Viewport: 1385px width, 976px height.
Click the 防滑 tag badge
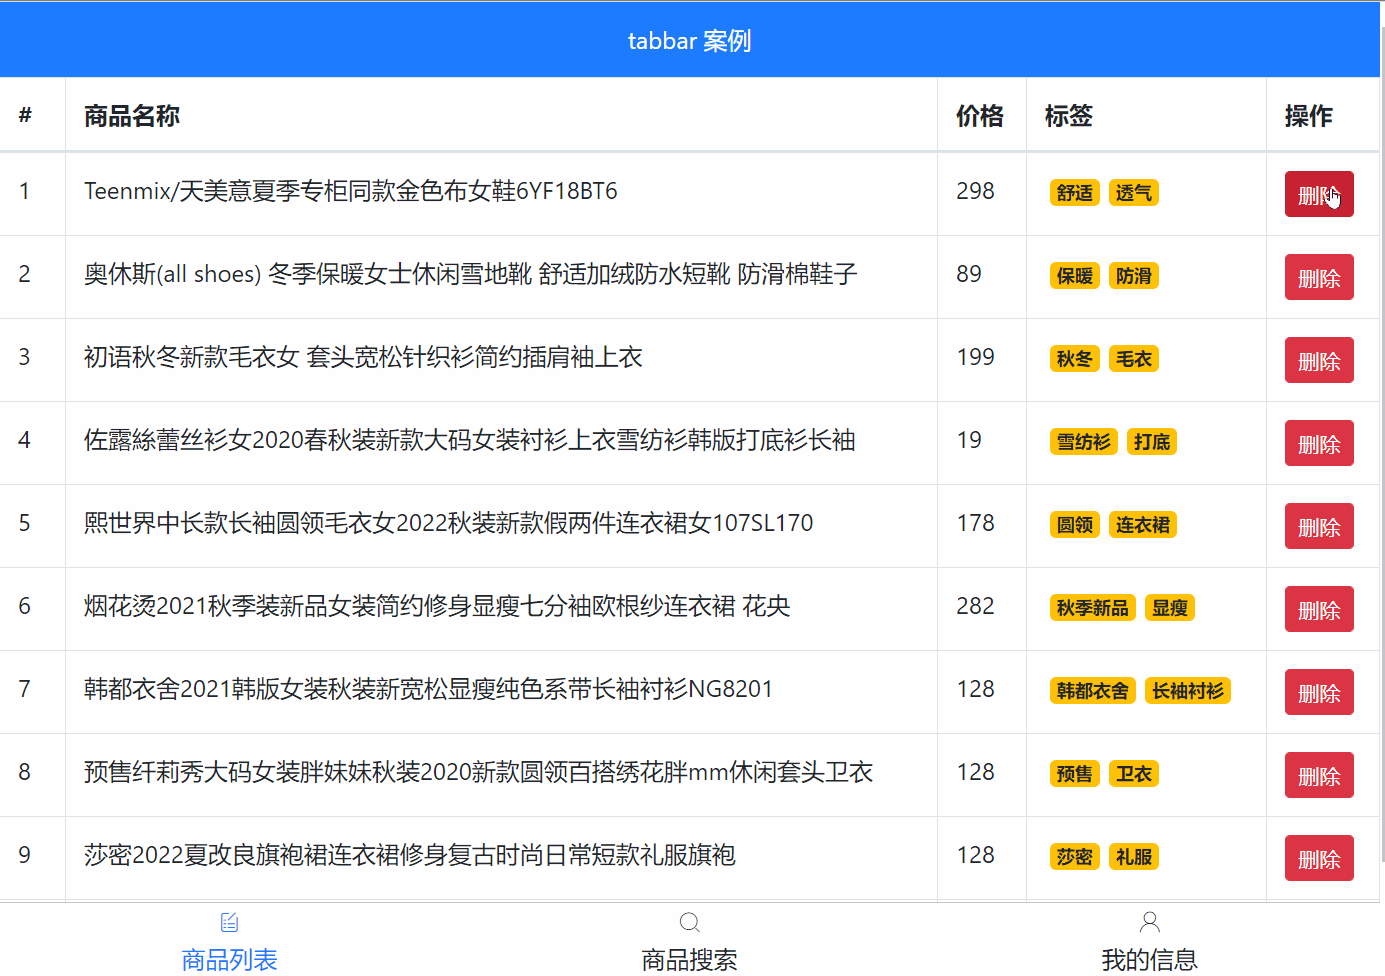click(x=1134, y=276)
